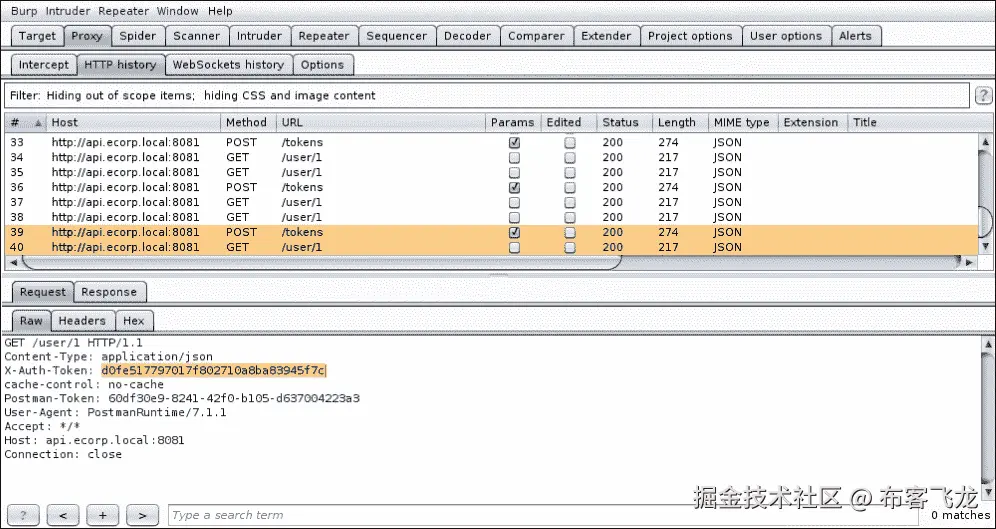Image resolution: width=996 pixels, height=529 pixels.
Task: Go to previous search match arrow
Action: coord(63,515)
